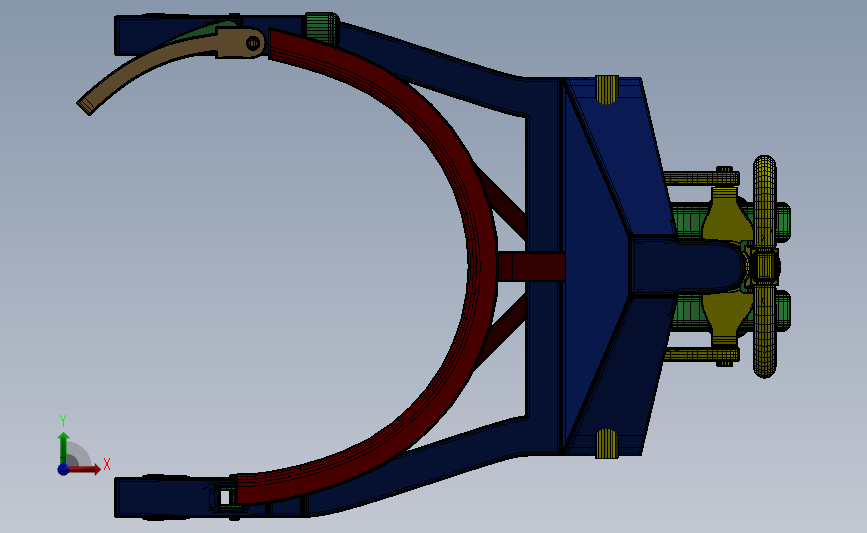This screenshot has height=533, width=867.
Task: Select the lower yellow threaded rod
Action: (x=701, y=354)
